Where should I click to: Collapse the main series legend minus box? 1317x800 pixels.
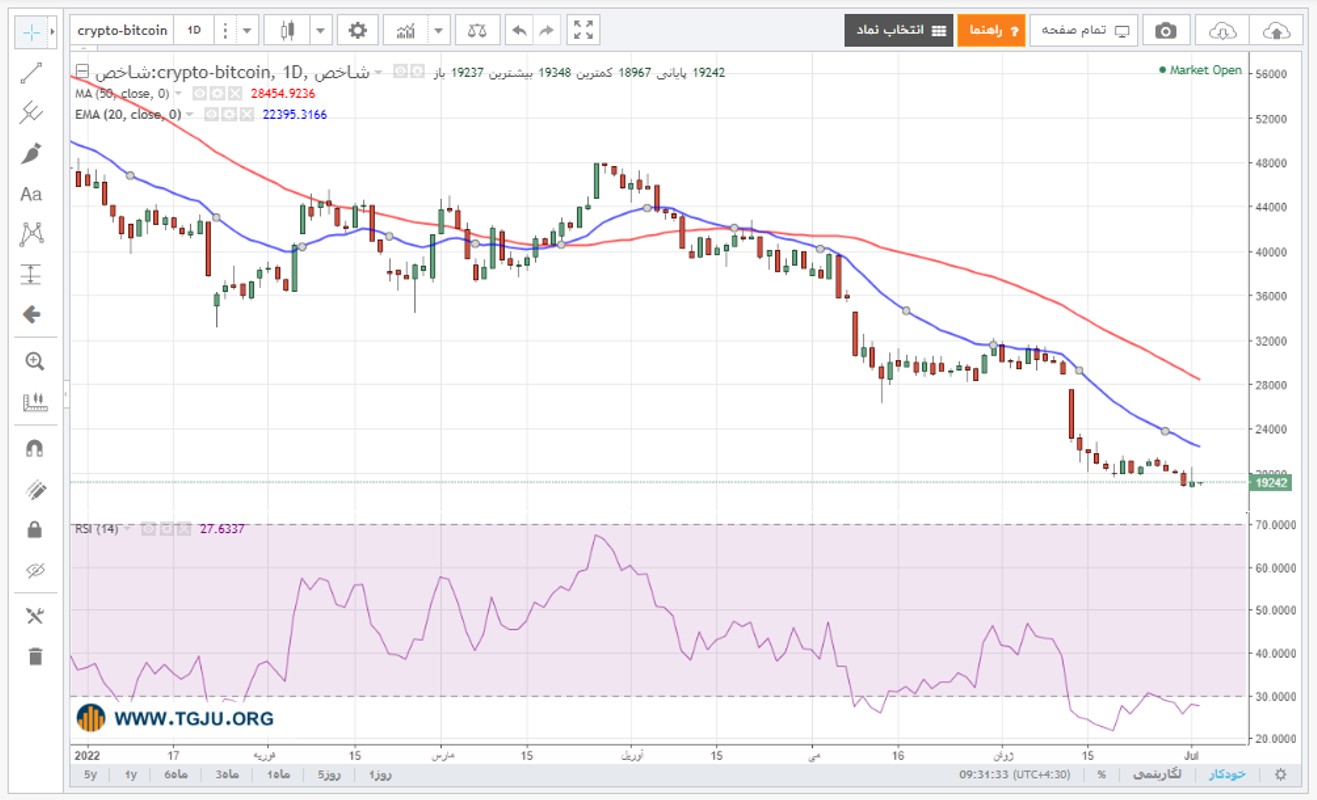click(x=81, y=72)
